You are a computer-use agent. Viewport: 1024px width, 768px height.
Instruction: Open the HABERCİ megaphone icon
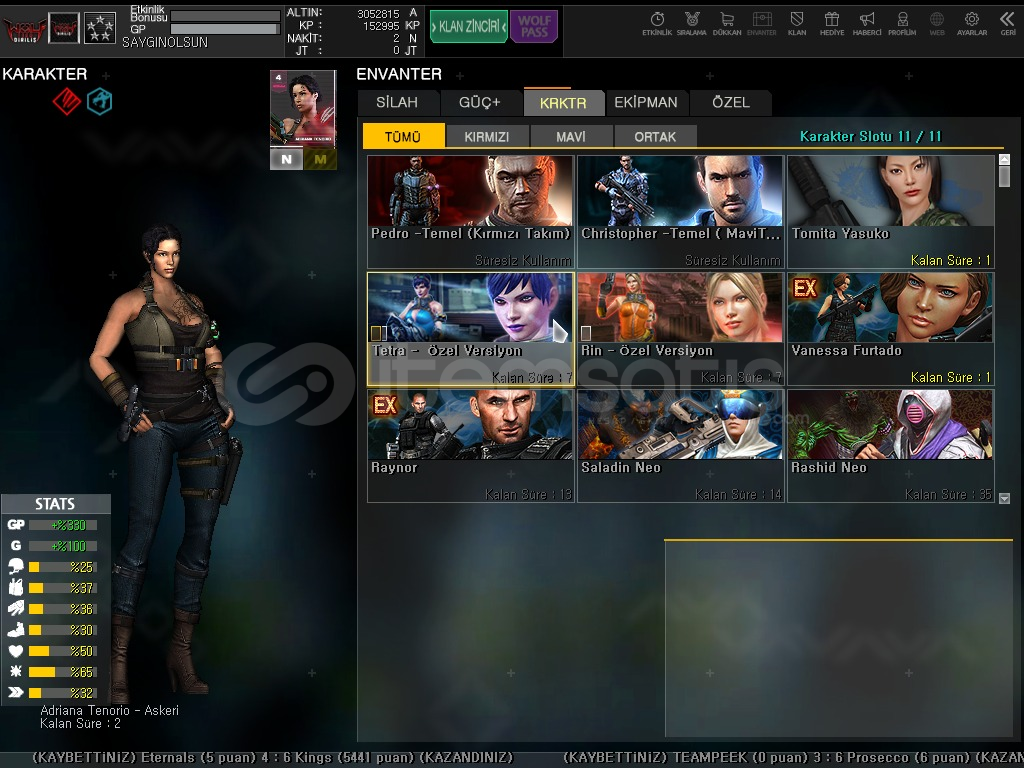867,24
